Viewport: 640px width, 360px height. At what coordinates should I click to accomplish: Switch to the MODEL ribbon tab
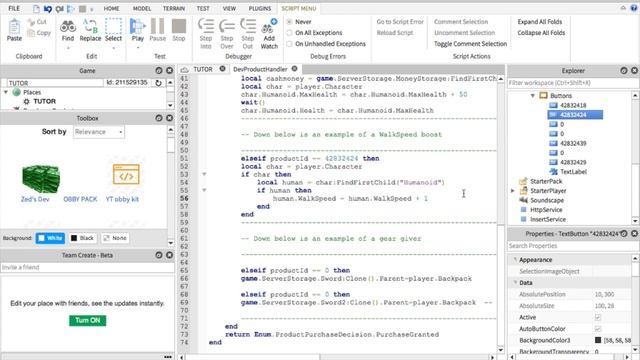pyautogui.click(x=142, y=8)
